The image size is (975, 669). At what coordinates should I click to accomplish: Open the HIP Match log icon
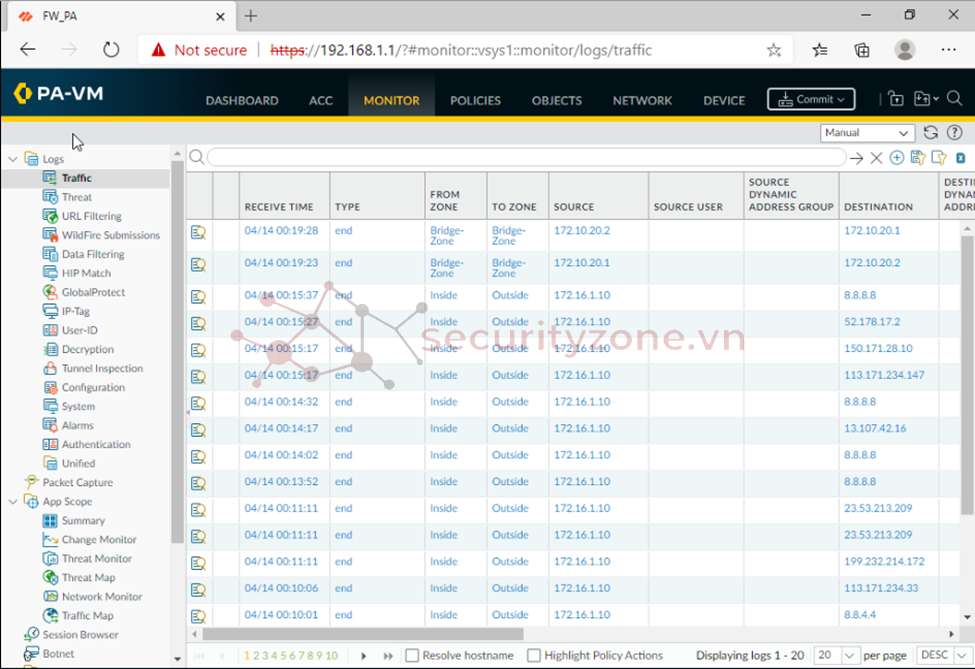(x=50, y=273)
